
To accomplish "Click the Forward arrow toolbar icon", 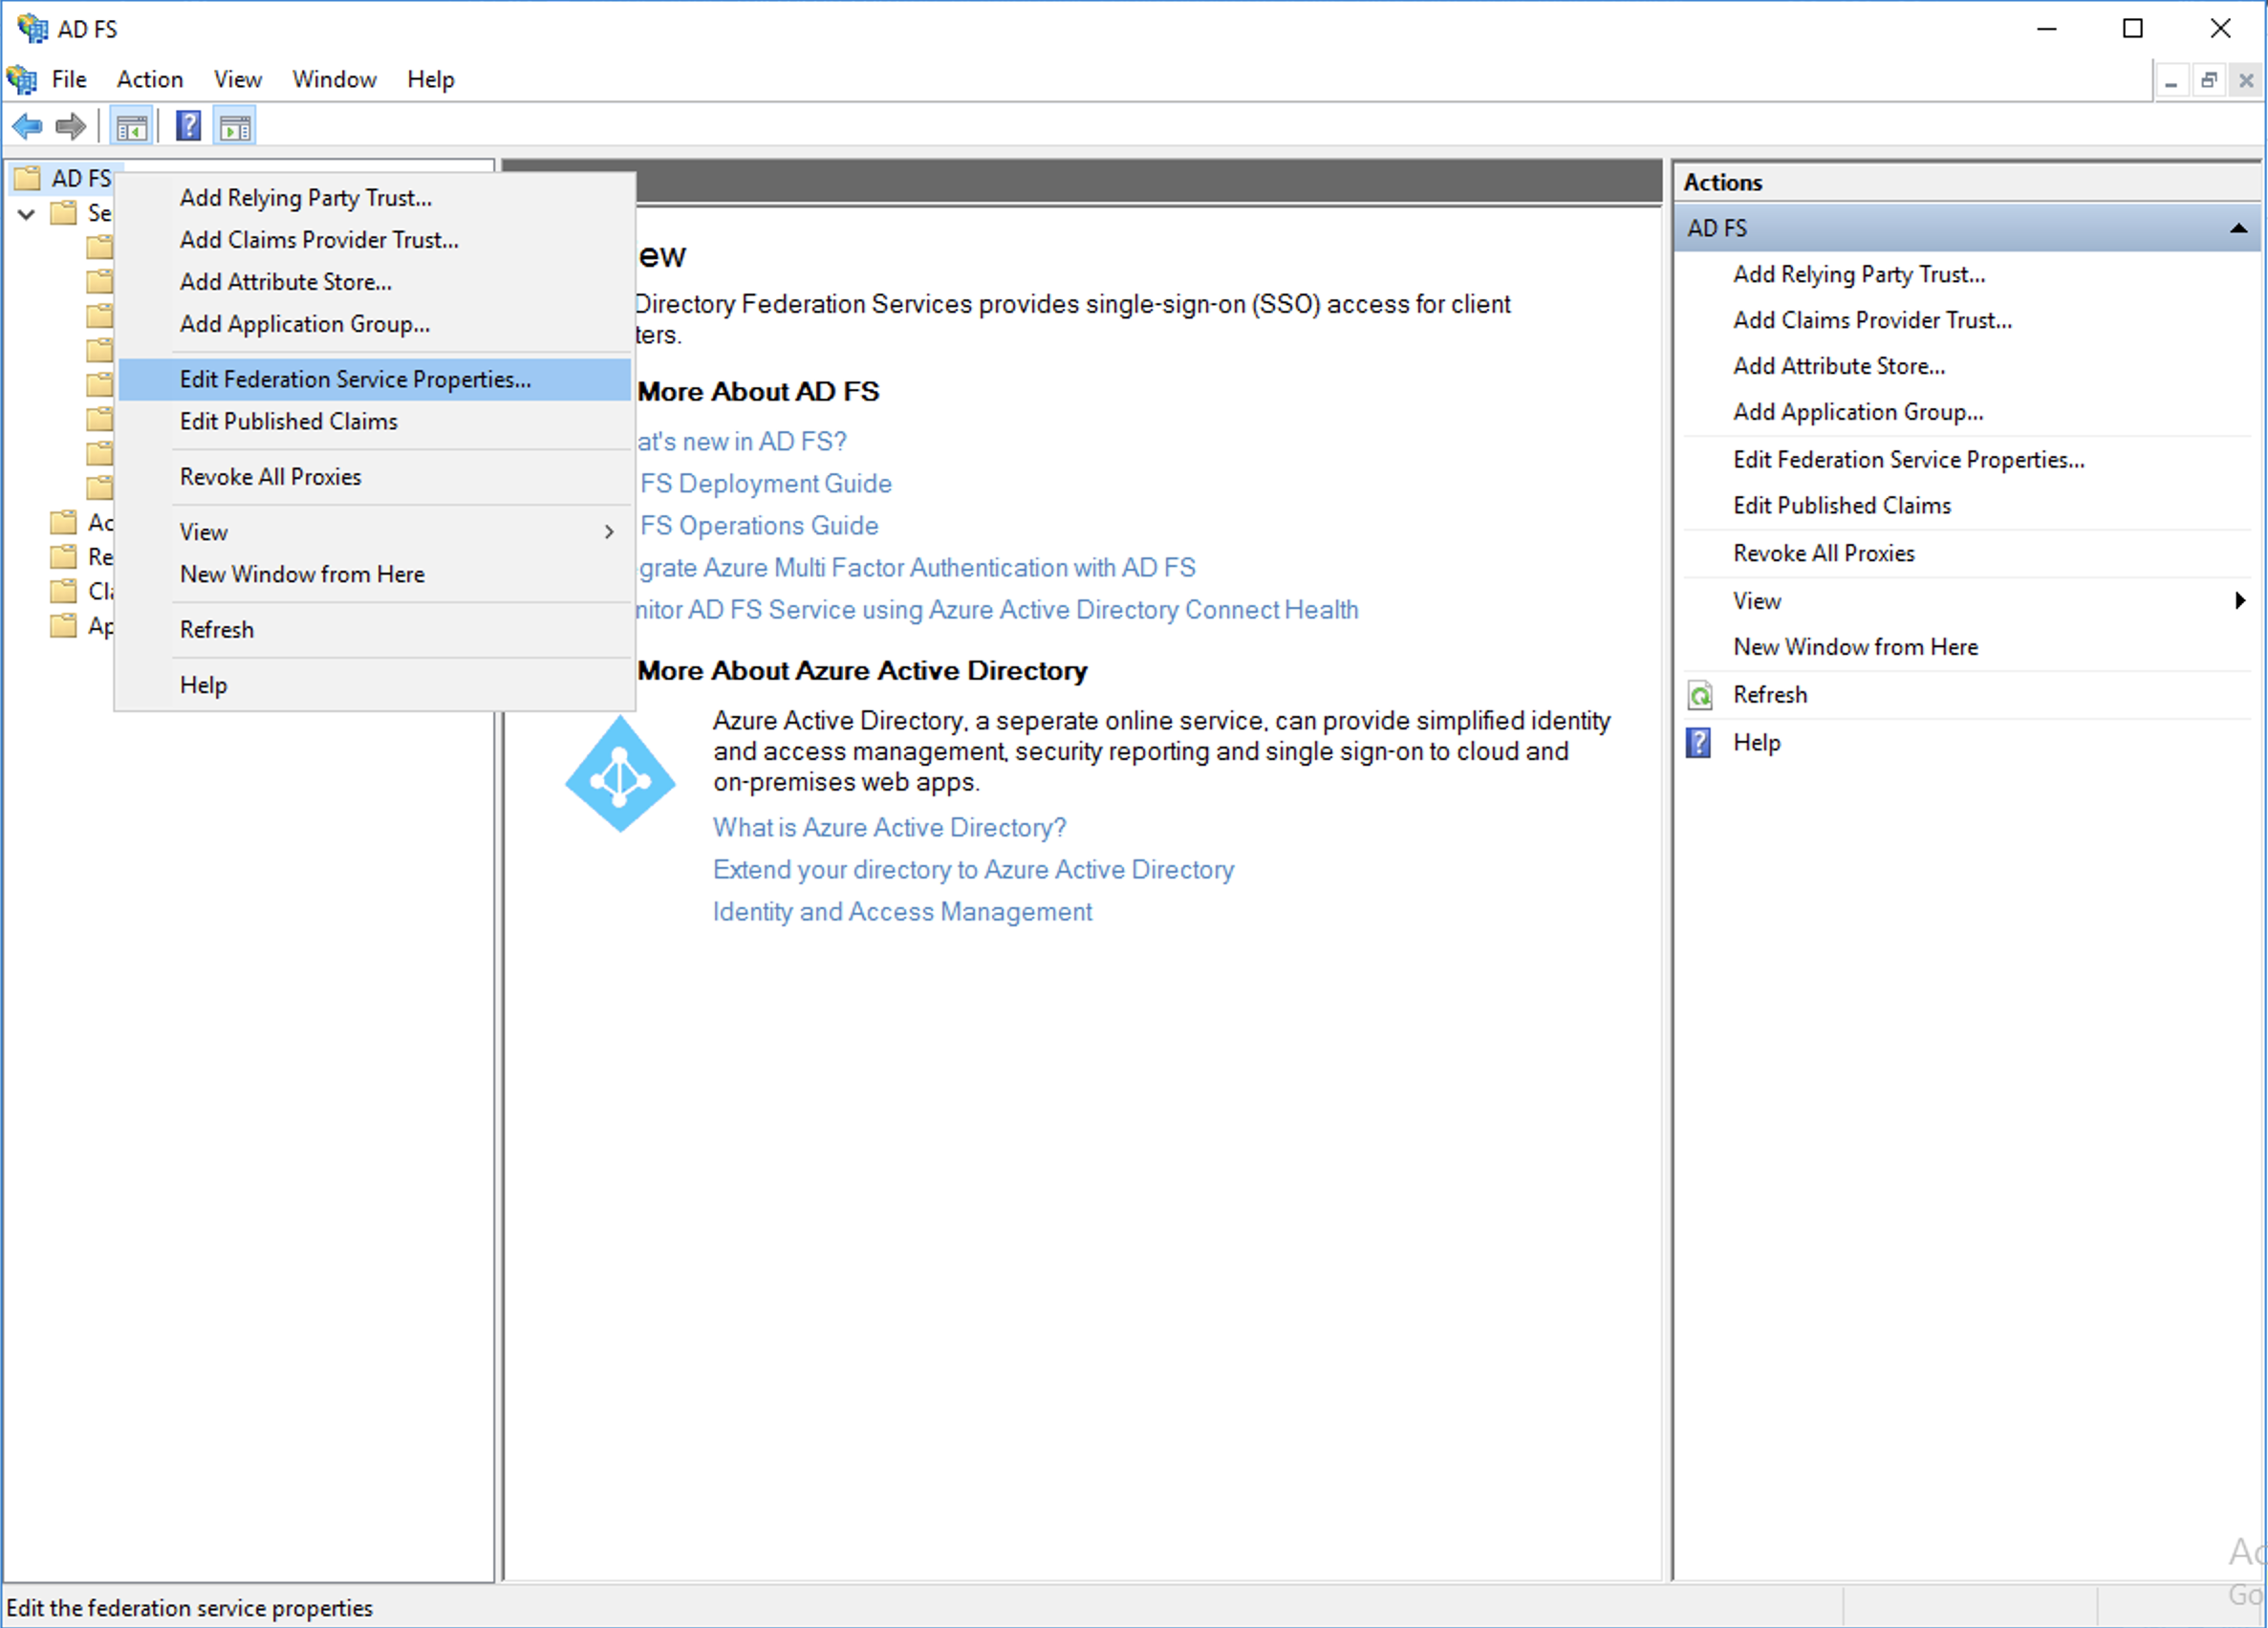I will [x=70, y=127].
